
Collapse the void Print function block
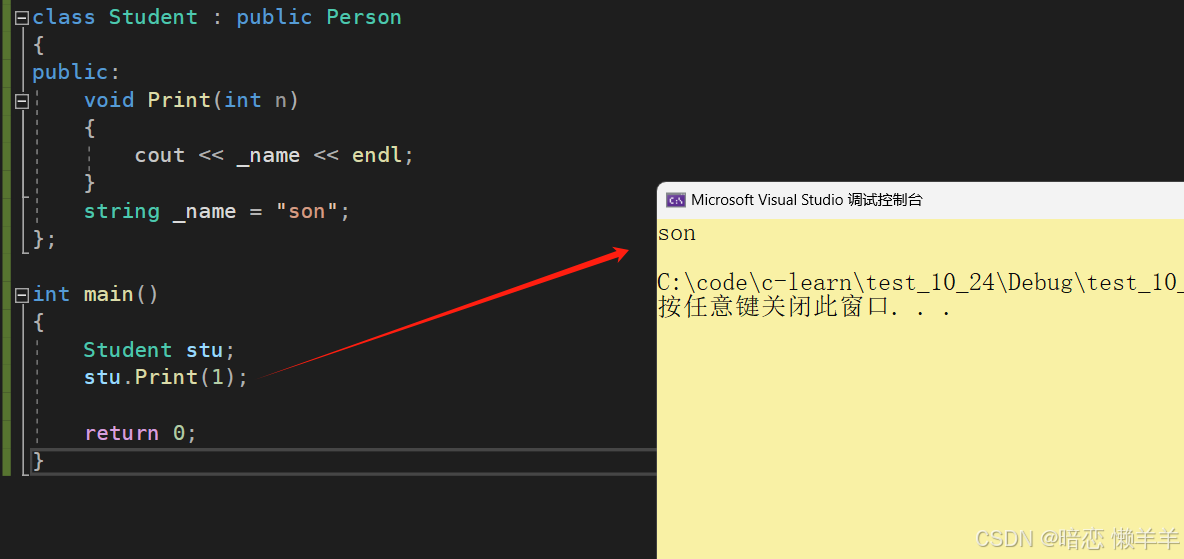tap(22, 100)
